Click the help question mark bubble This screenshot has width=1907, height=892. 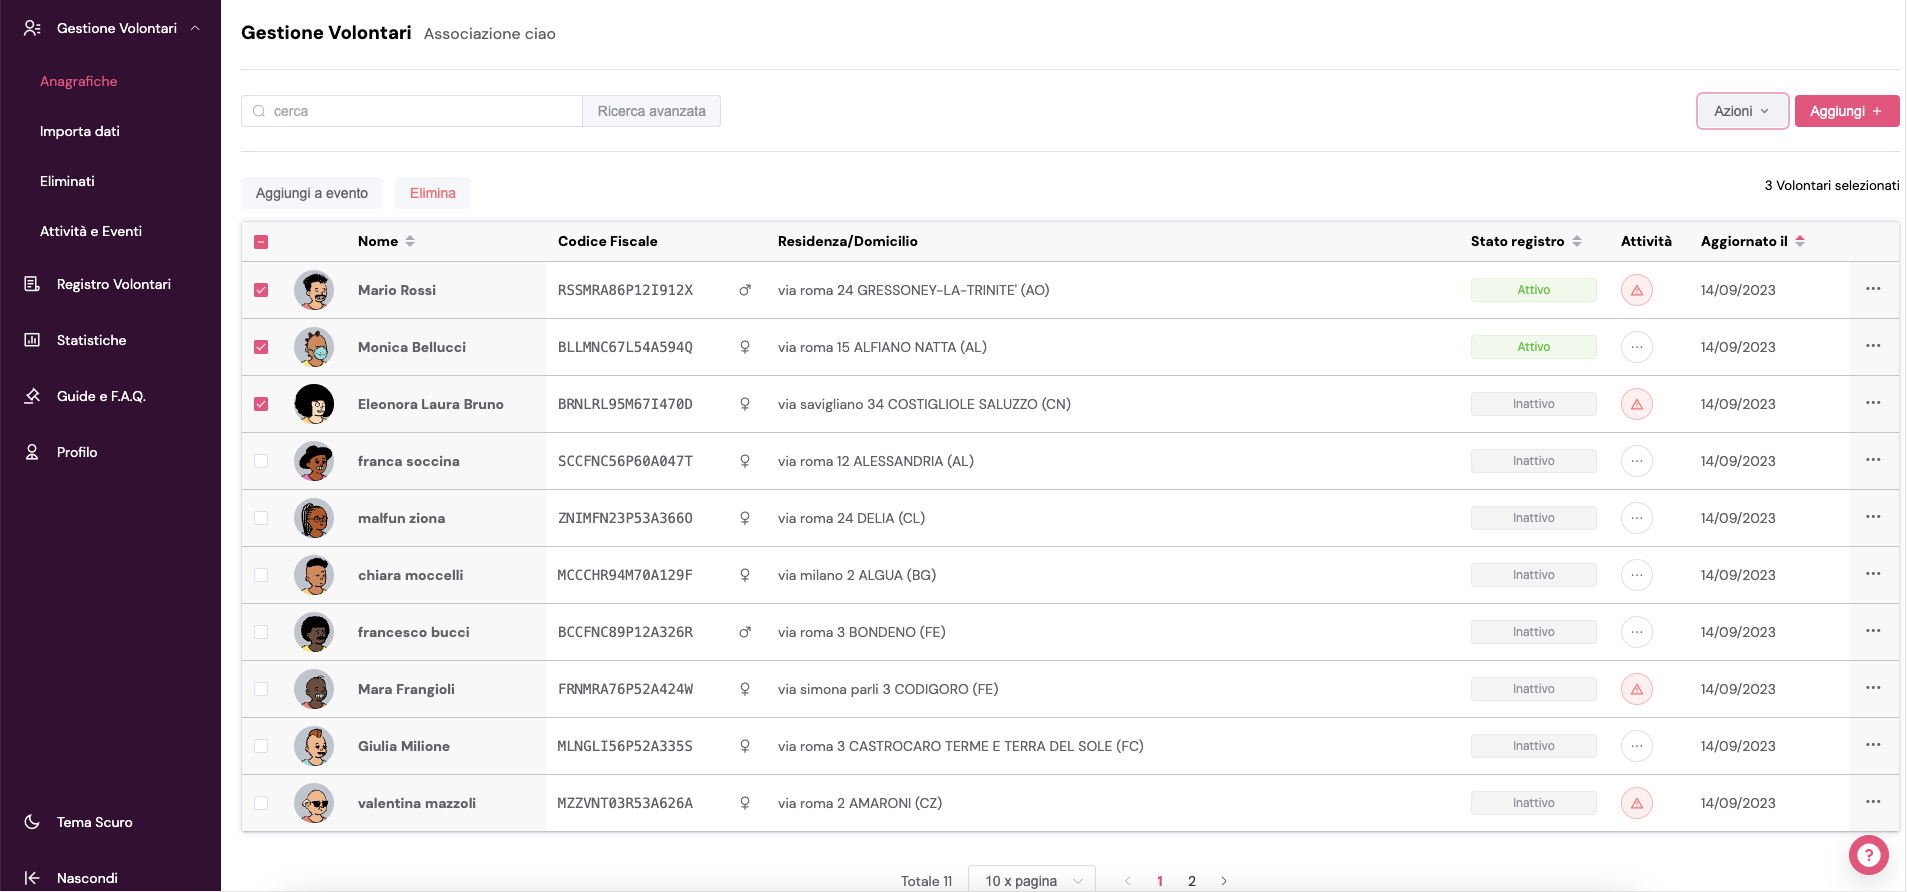[1867, 855]
